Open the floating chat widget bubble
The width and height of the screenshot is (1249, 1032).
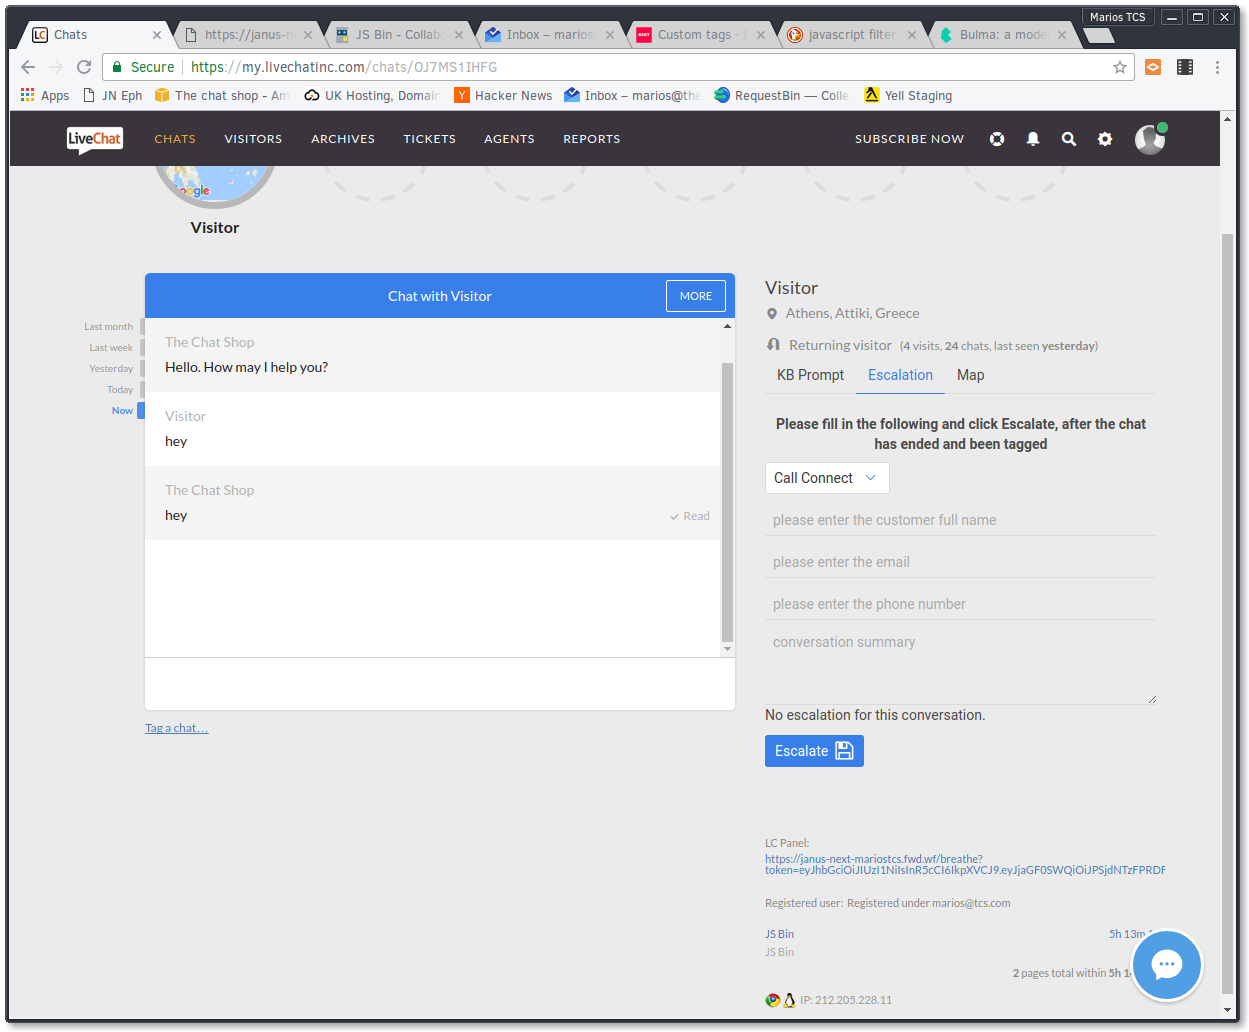coord(1167,965)
